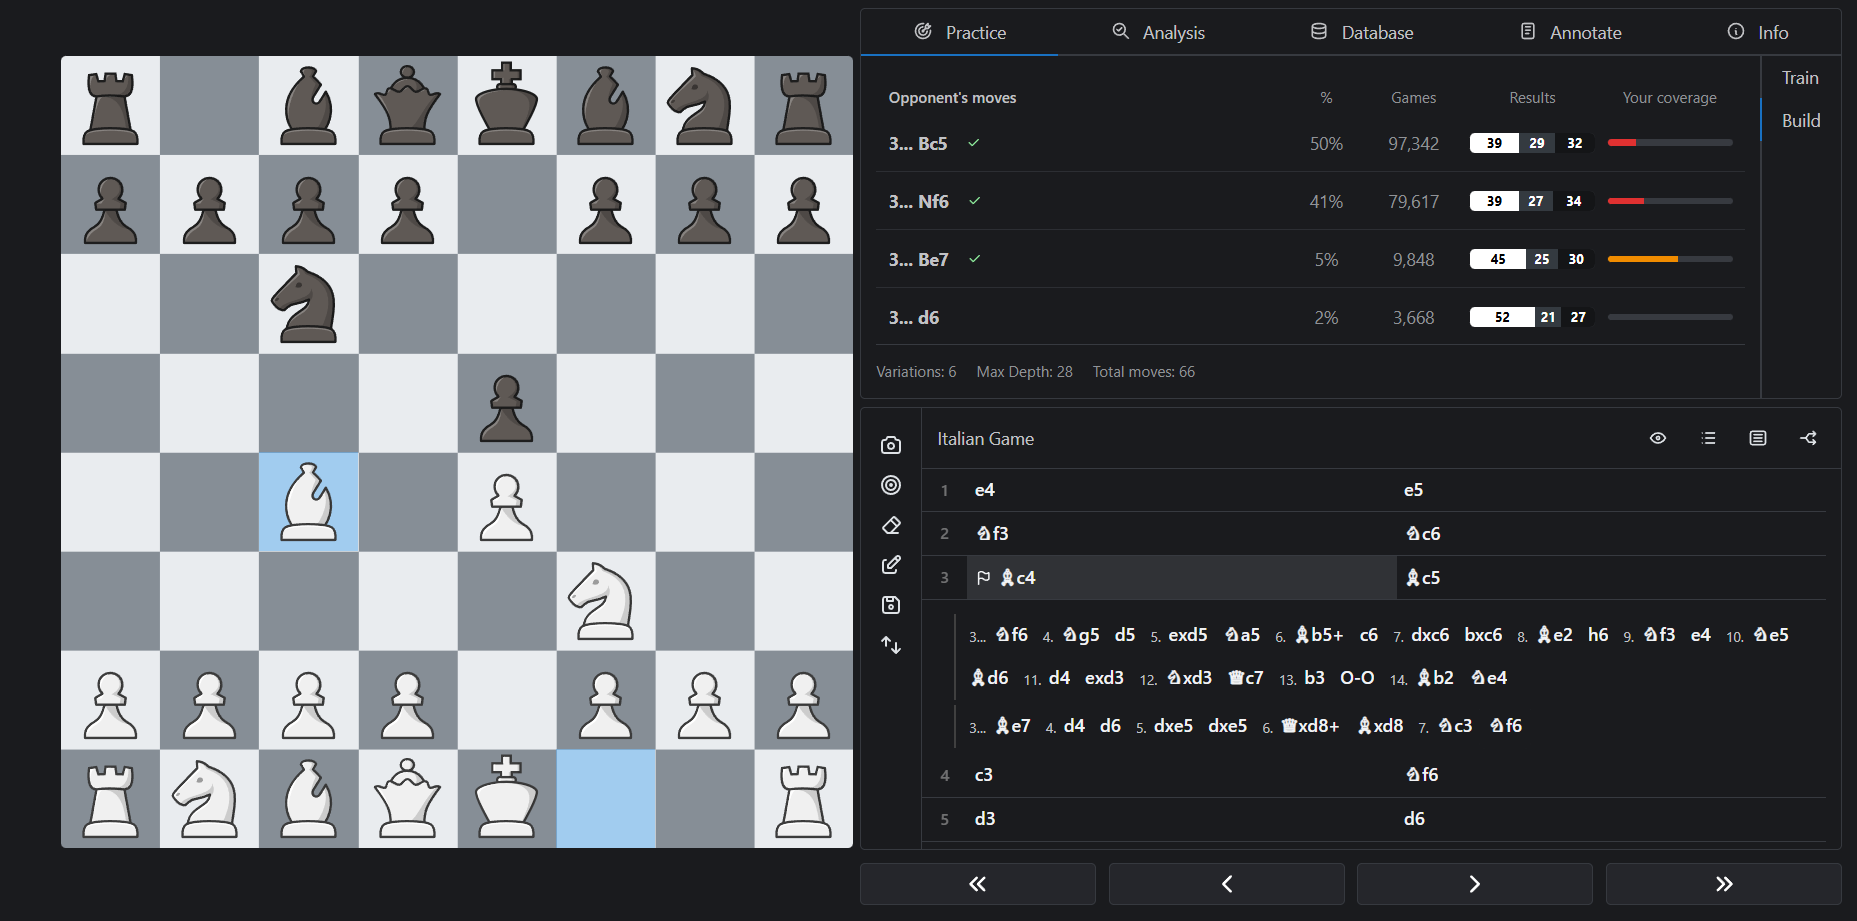Select the Build mode

point(1800,120)
